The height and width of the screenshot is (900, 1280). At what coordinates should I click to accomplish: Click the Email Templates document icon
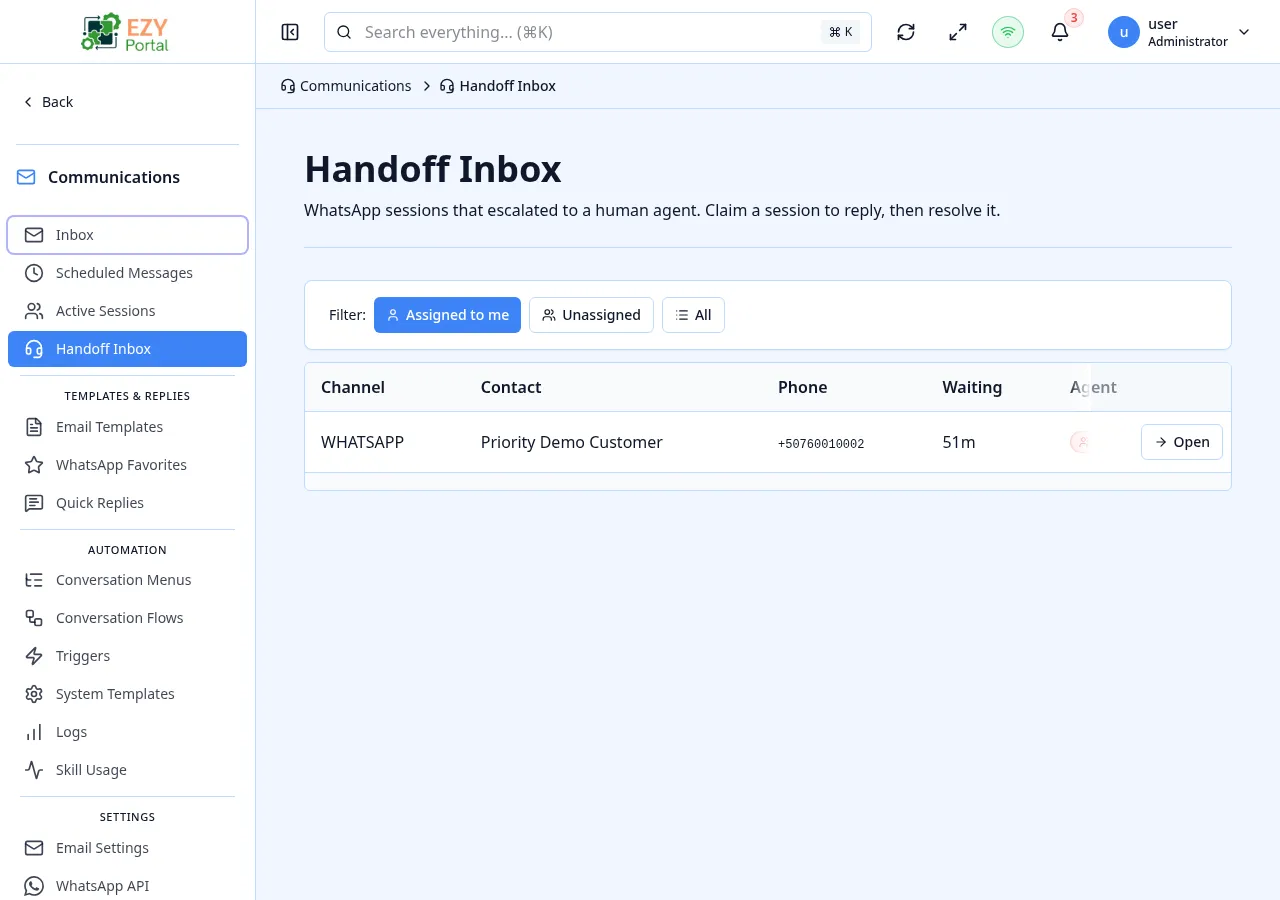click(34, 427)
